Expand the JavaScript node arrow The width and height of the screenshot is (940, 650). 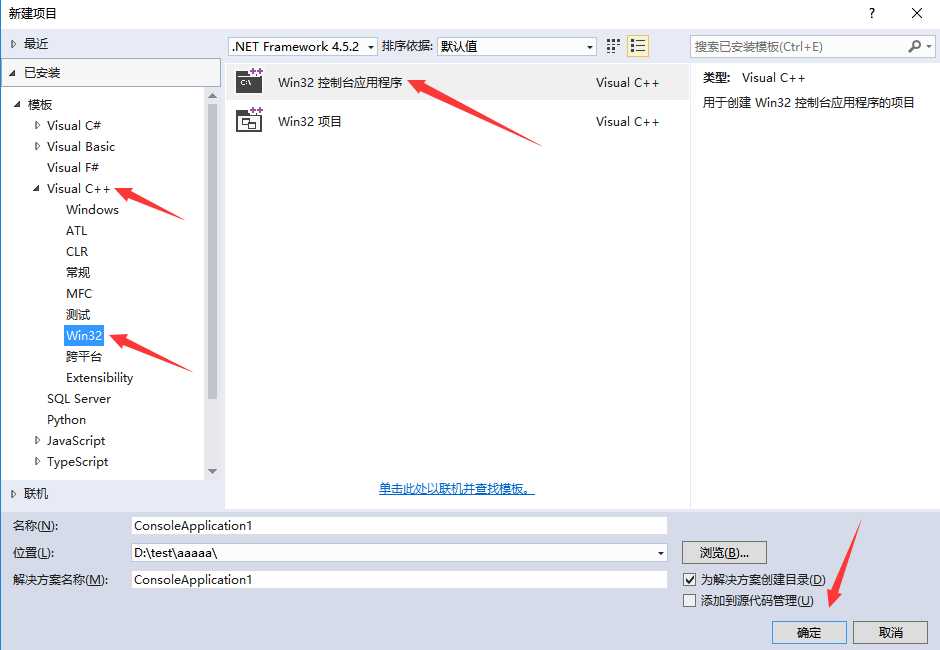(37, 441)
